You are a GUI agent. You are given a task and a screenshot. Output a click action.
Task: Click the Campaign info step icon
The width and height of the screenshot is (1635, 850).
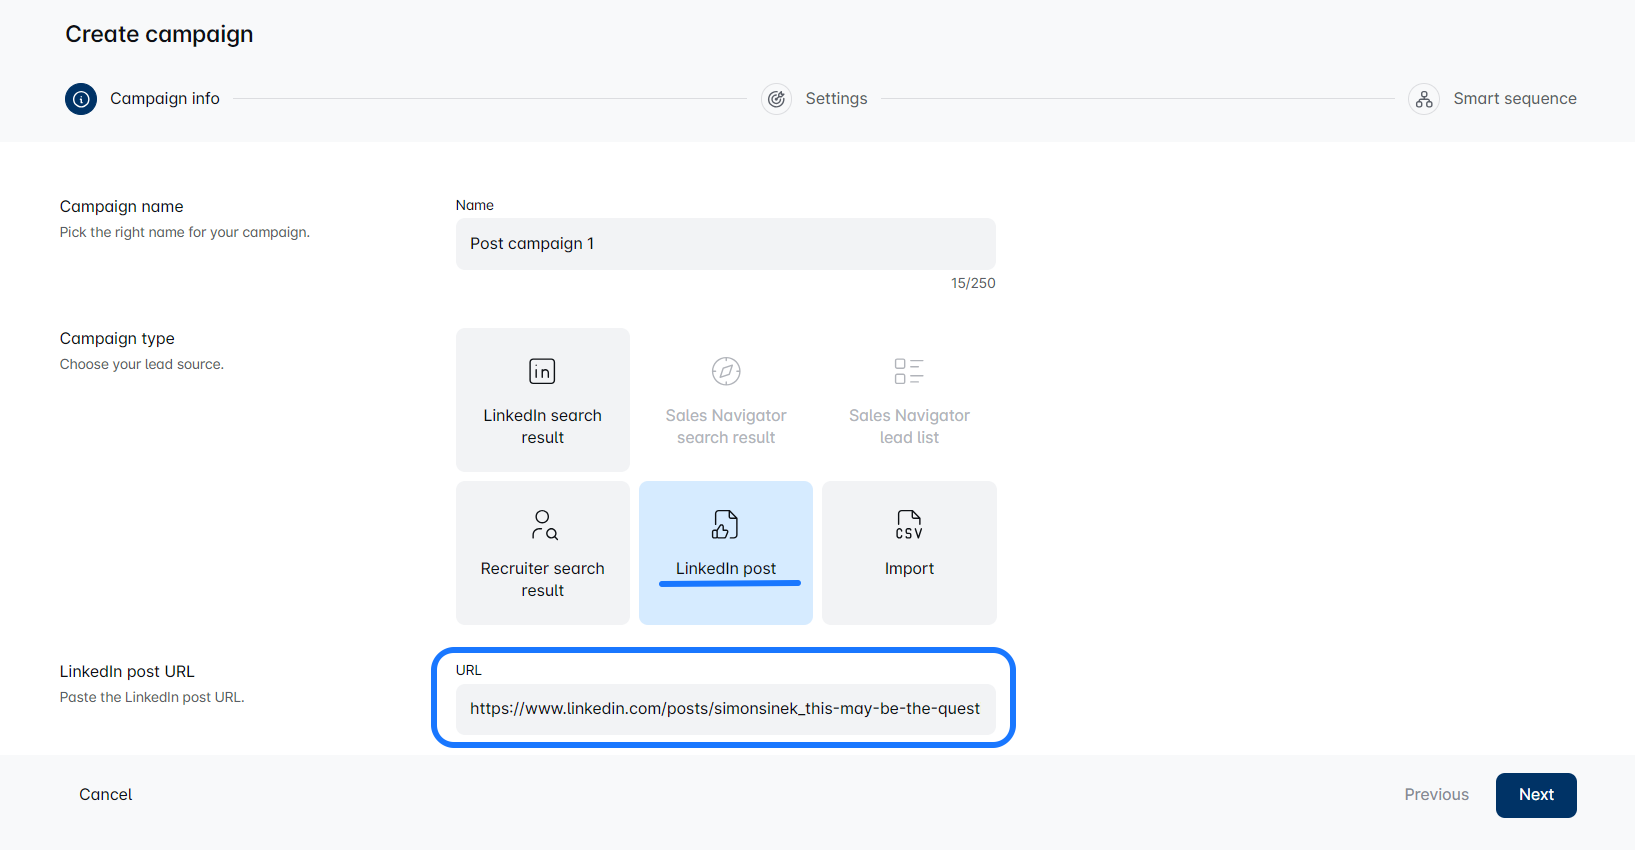point(81,99)
